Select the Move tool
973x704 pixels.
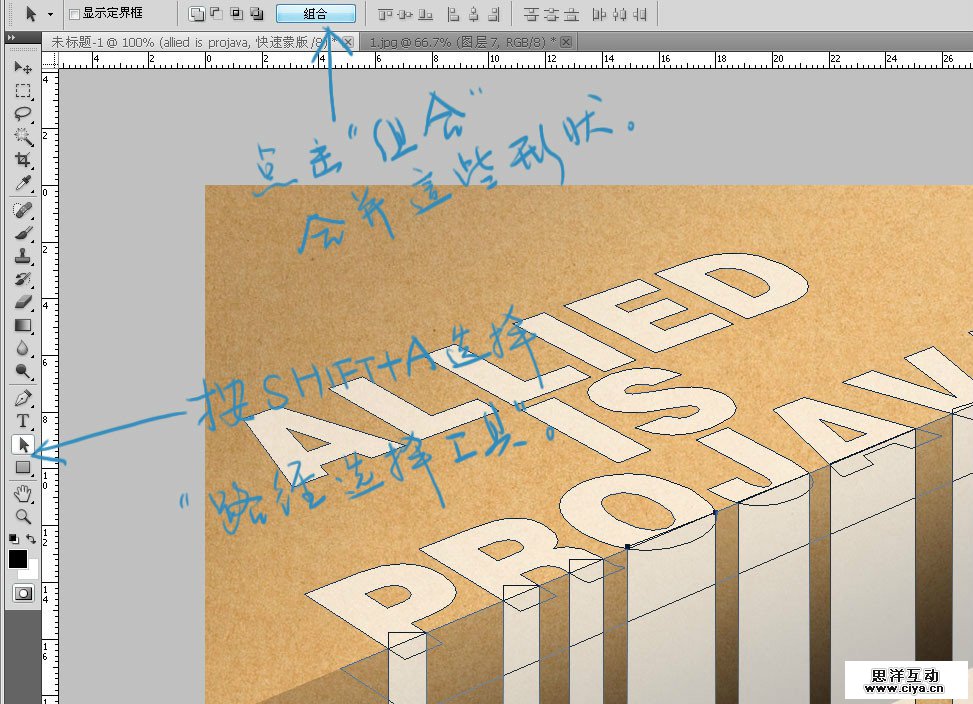[x=22, y=67]
